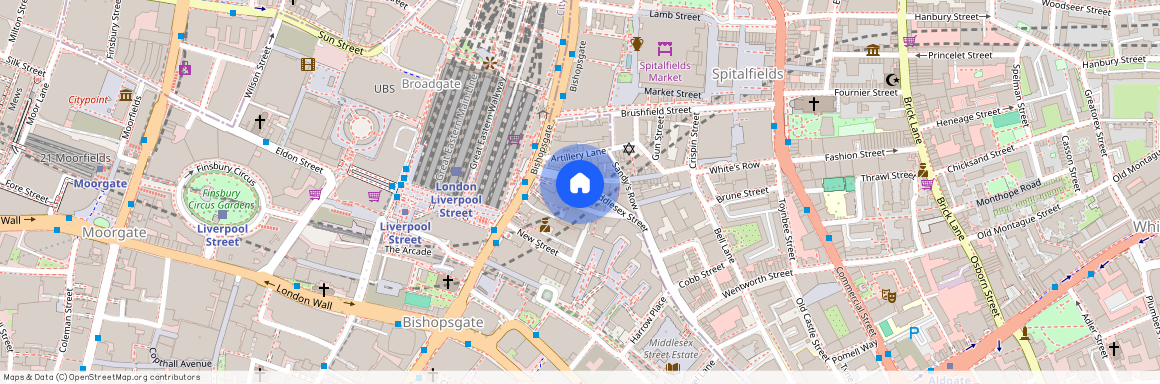1160x384 pixels.
Task: Select the Fashion Street label
Action: pos(854,154)
